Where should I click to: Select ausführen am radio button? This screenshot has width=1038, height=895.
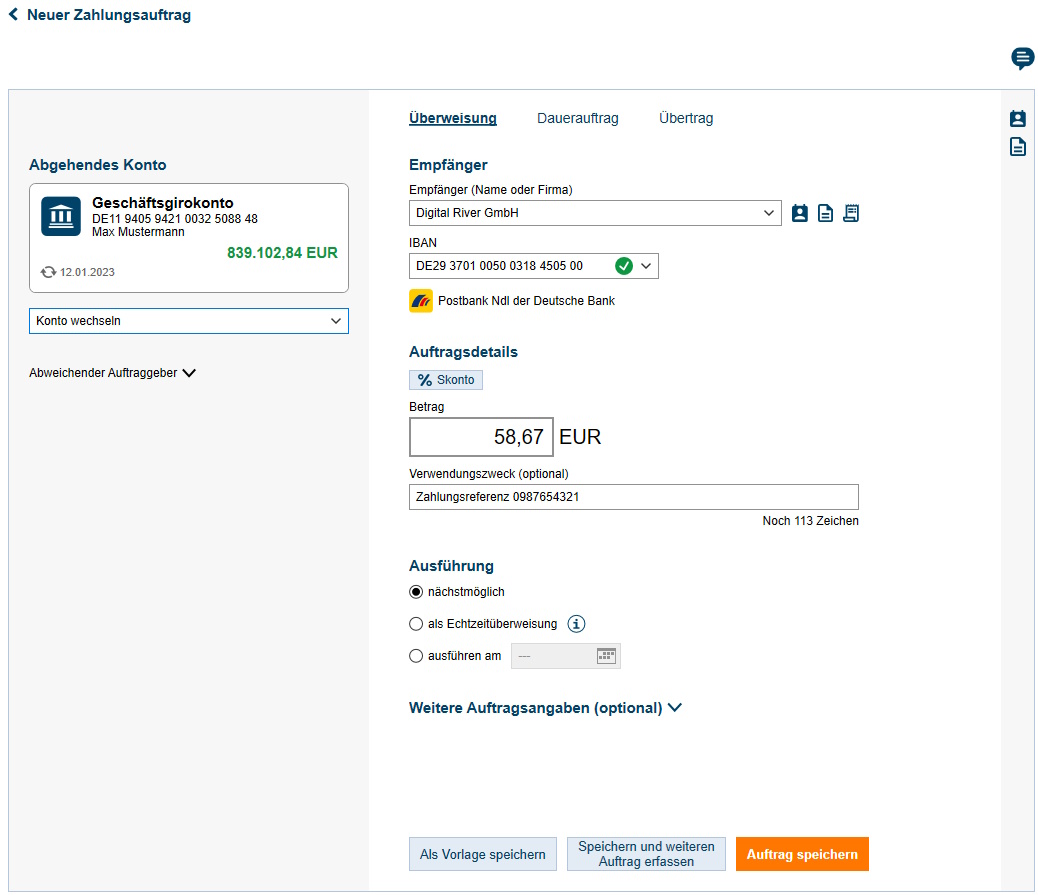(x=416, y=656)
